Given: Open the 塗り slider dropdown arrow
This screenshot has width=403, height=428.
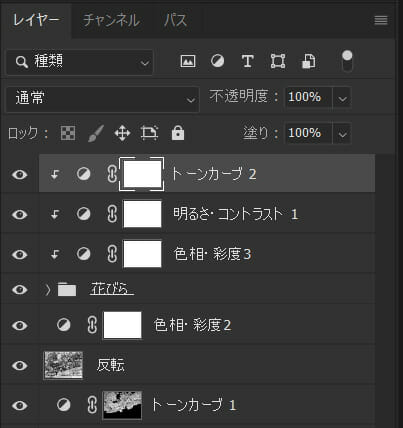Looking at the screenshot, I should (342, 134).
